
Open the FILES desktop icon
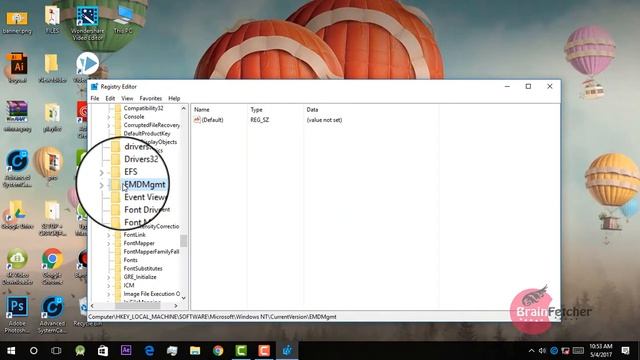(x=52, y=20)
